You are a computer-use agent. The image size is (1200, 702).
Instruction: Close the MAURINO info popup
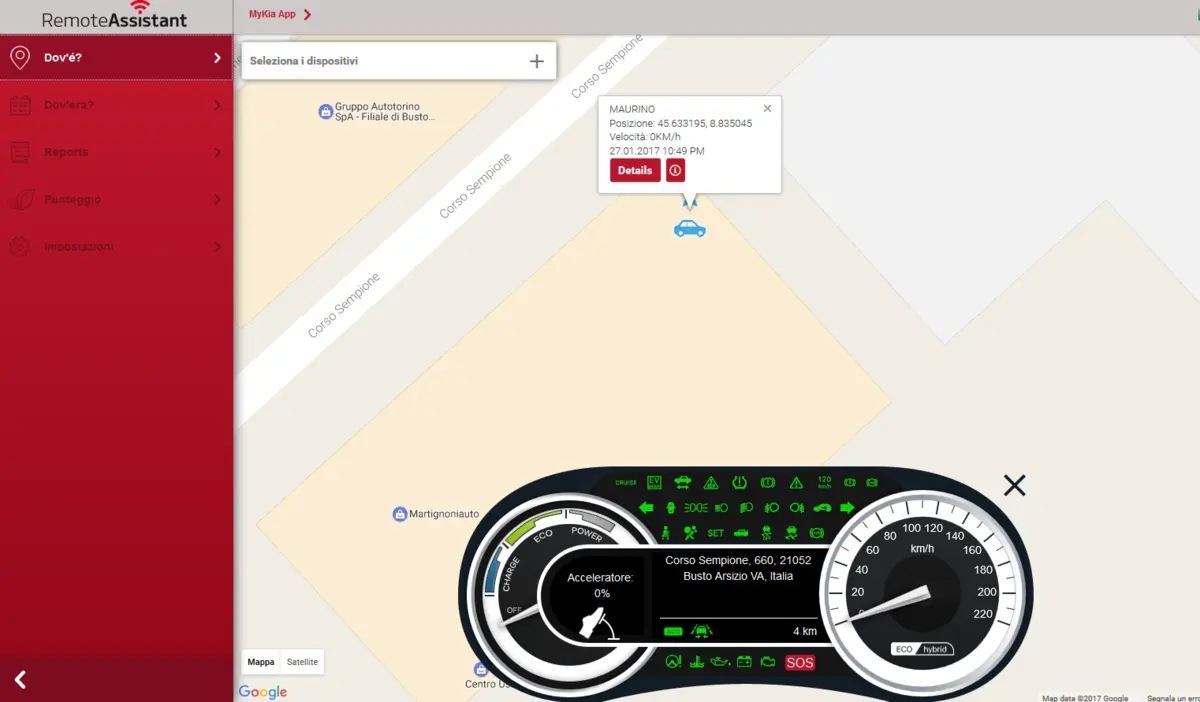[767, 108]
